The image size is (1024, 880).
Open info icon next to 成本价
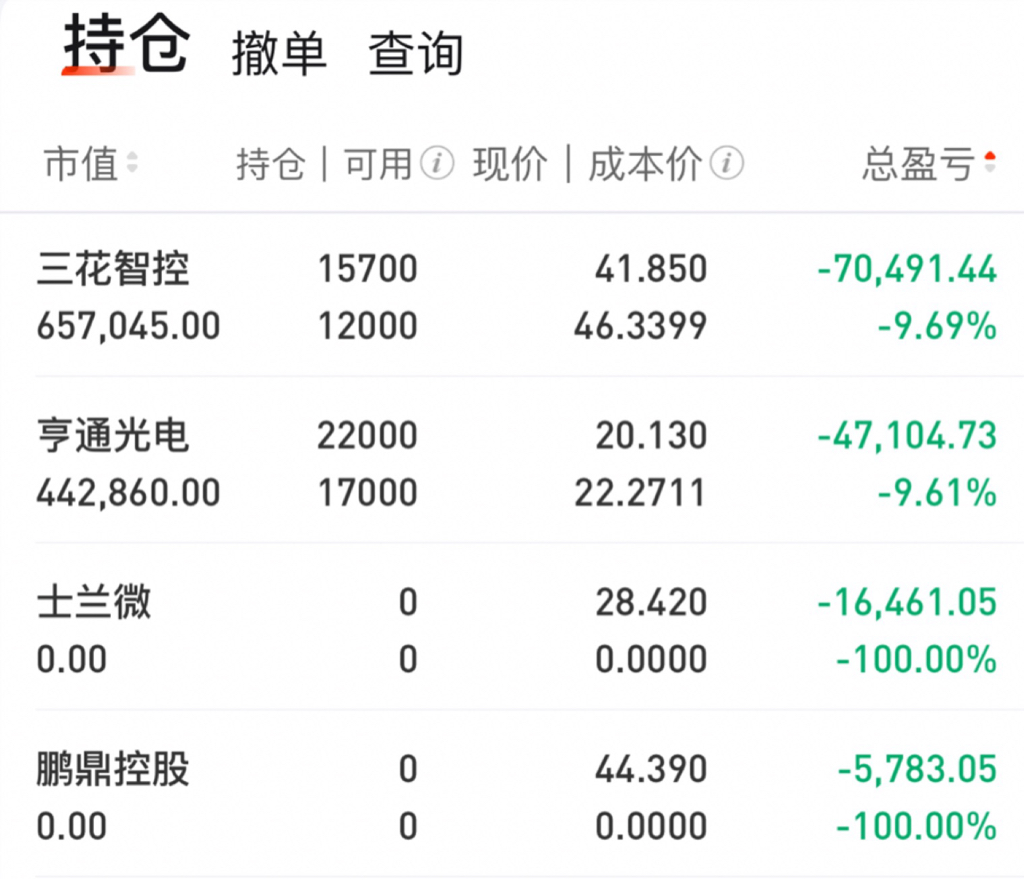[x=727, y=163]
